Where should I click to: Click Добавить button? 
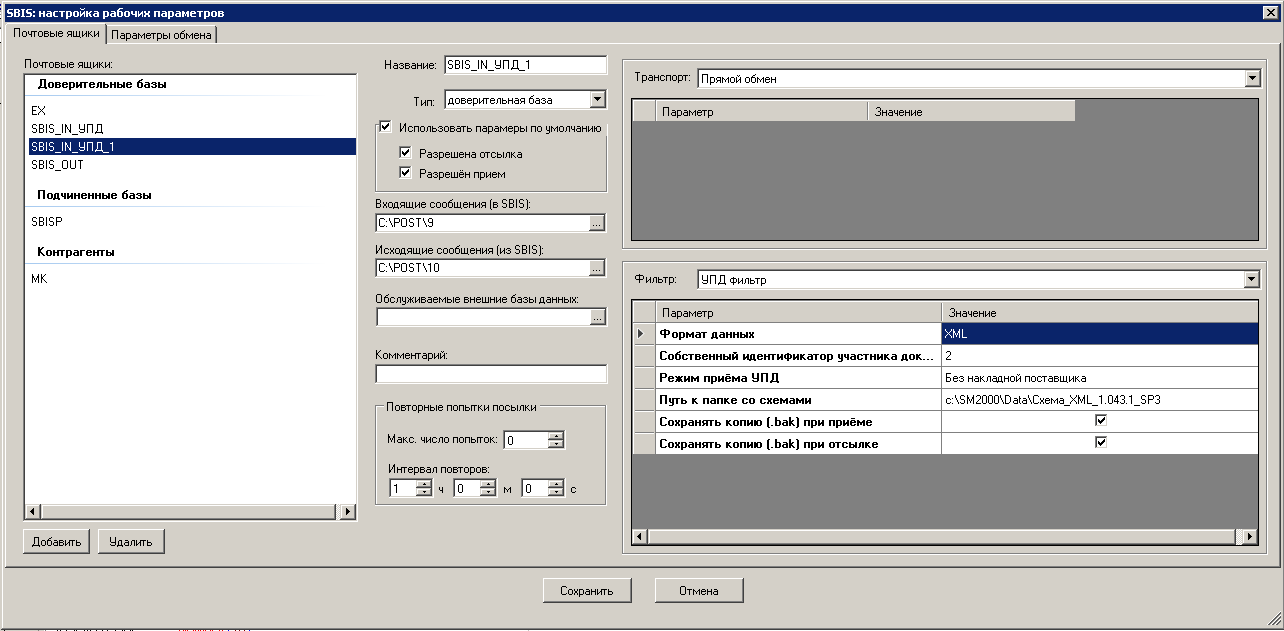56,542
